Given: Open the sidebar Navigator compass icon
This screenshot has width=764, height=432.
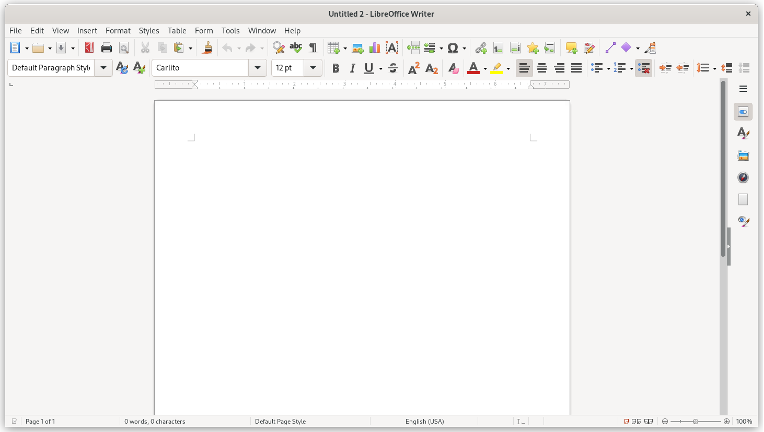Looking at the screenshot, I should click(743, 177).
